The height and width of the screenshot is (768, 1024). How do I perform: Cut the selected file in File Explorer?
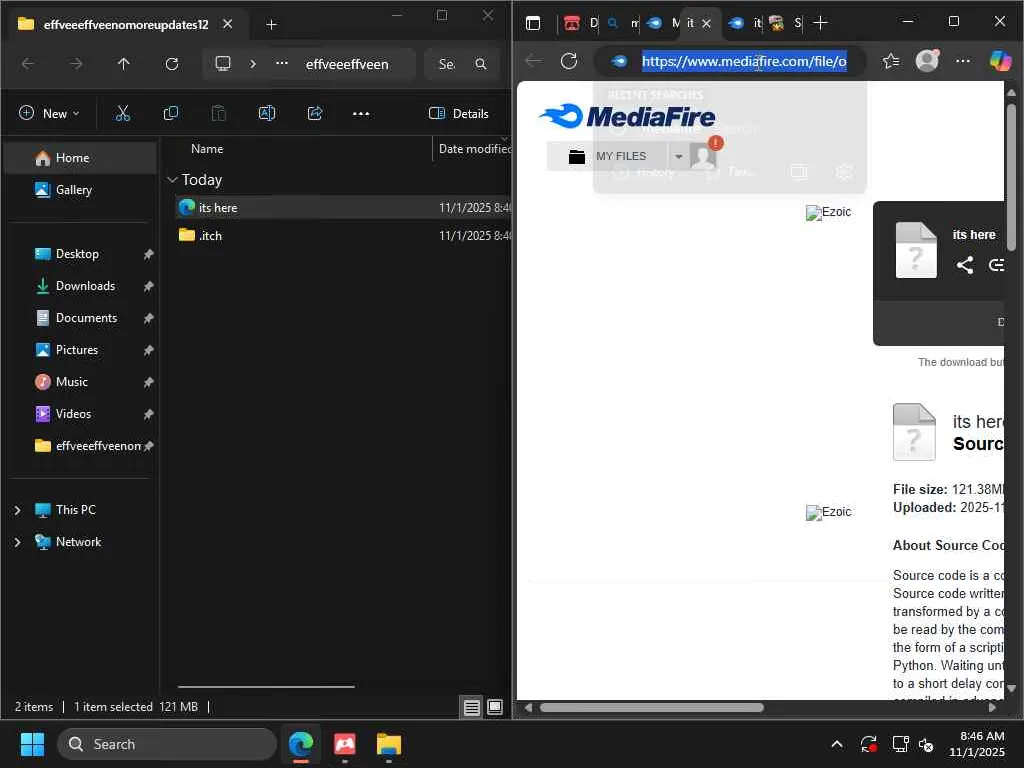122,114
